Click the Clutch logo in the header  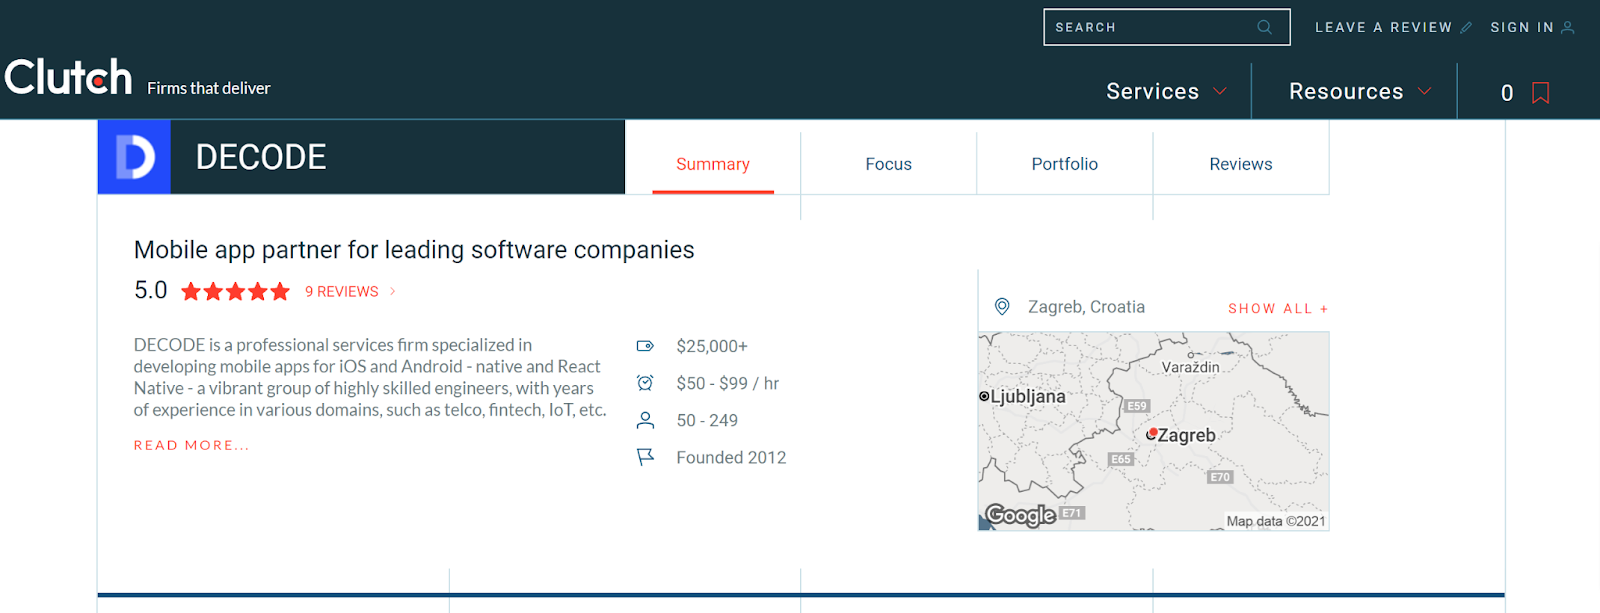pos(68,78)
